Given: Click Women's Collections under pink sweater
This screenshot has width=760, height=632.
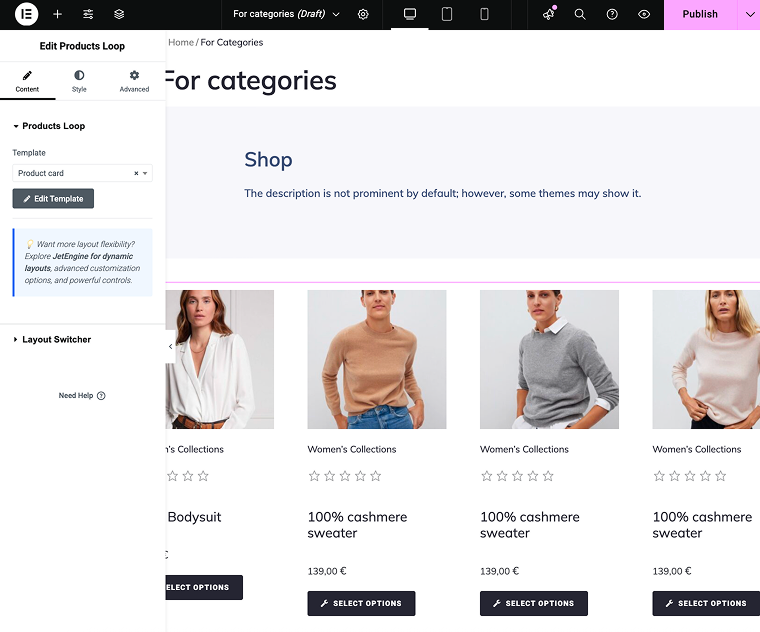Looking at the screenshot, I should click(x=697, y=449).
